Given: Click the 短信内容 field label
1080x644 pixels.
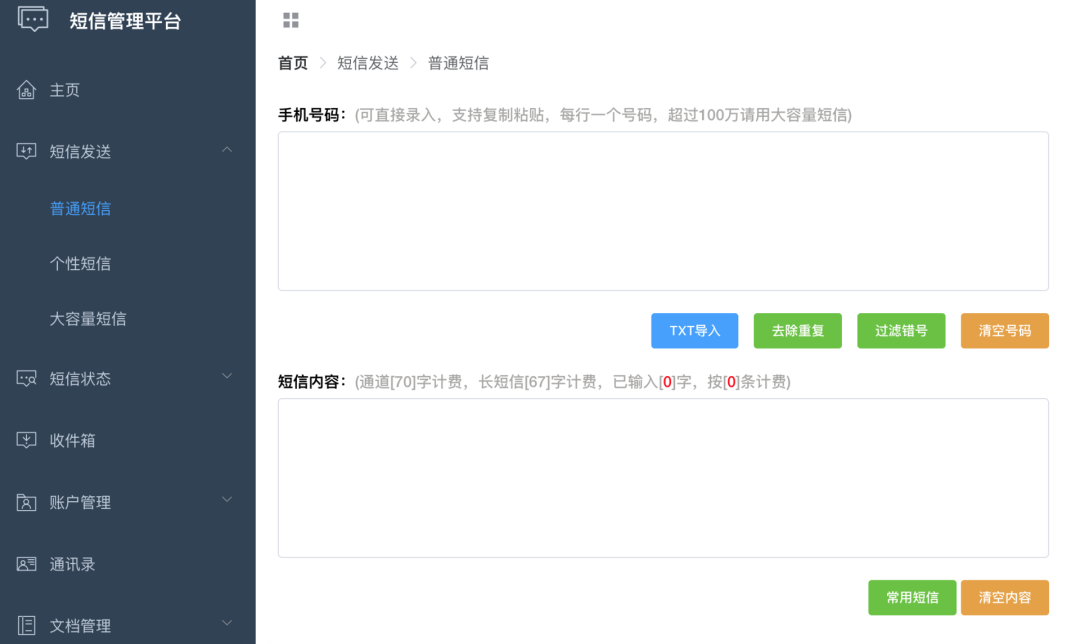Looking at the screenshot, I should [x=312, y=382].
